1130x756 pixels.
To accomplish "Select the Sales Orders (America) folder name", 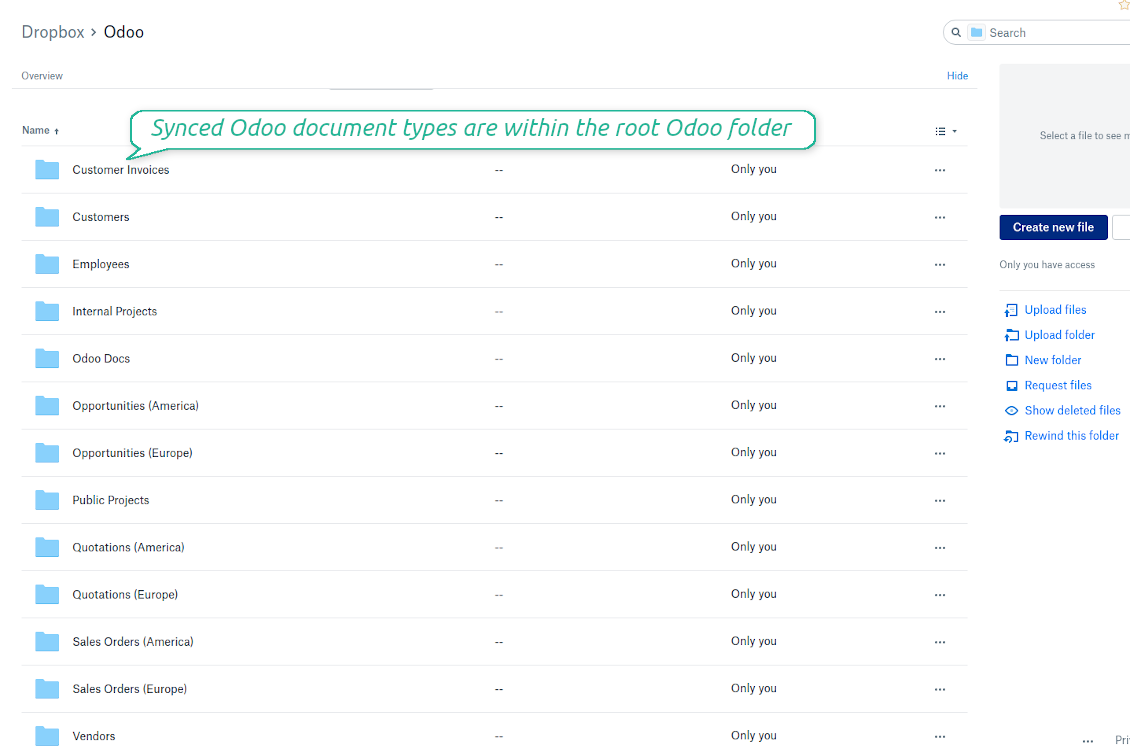I will [133, 642].
